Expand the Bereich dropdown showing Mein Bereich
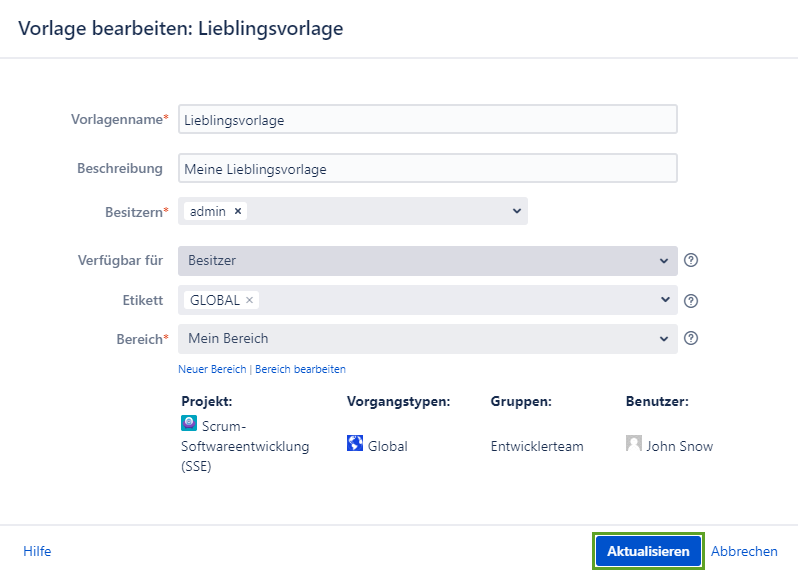Image resolution: width=798 pixels, height=570 pixels. [664, 339]
